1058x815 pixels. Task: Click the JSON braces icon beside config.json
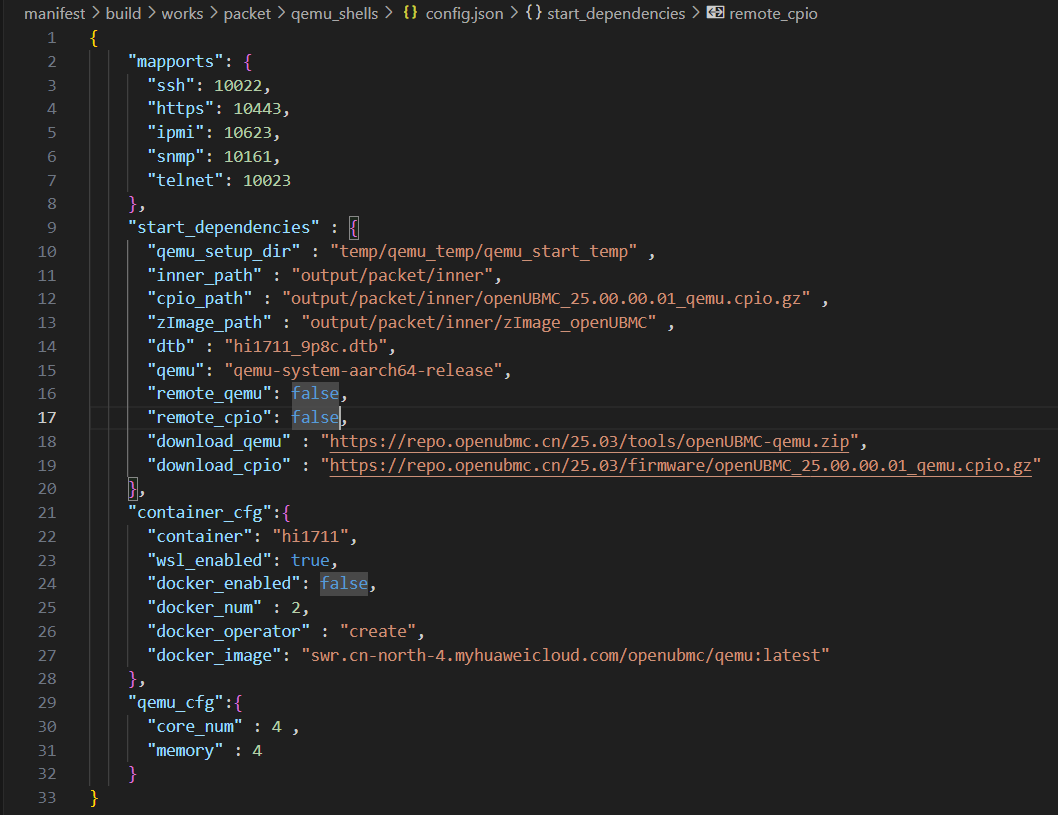(x=410, y=14)
